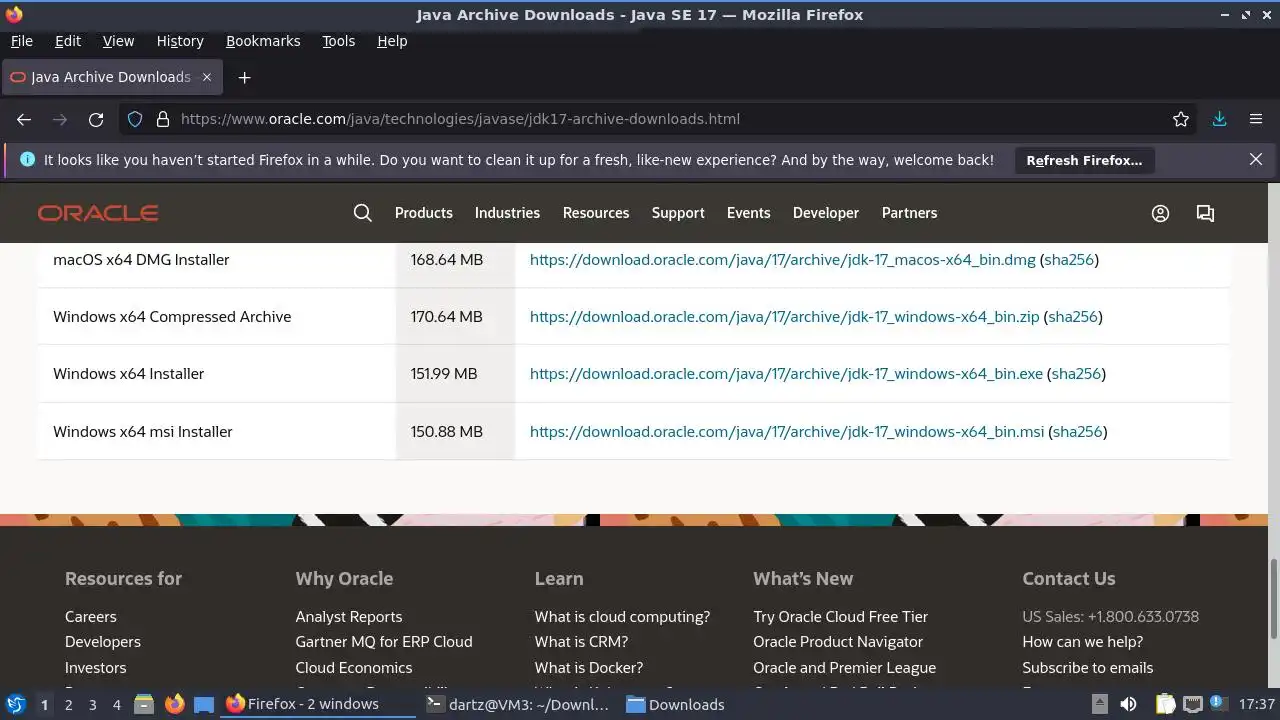Viewport: 1280px width, 720px height.
Task: Open the tracking protection shield icon
Action: pos(136,119)
